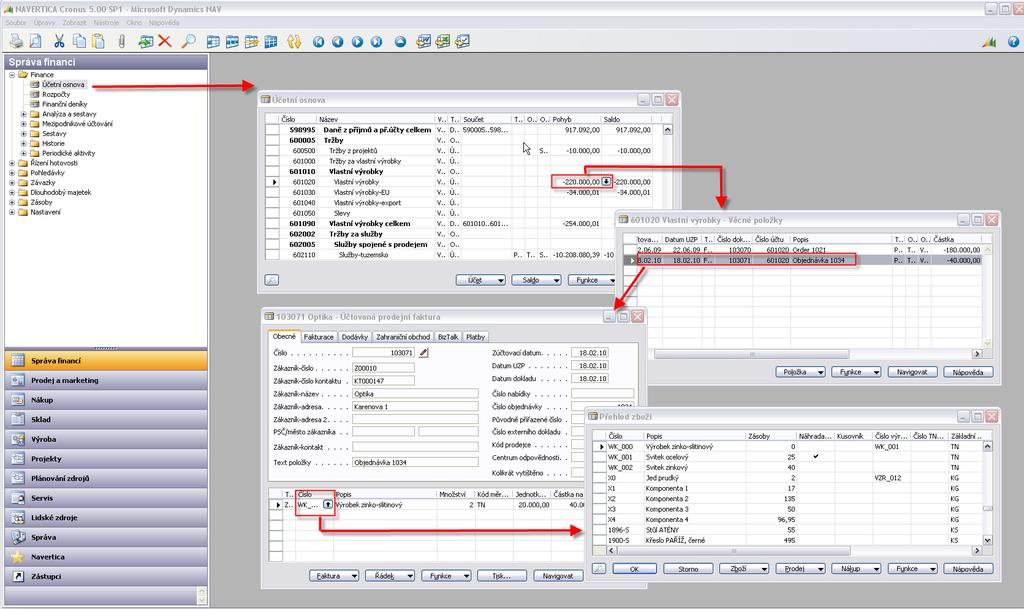Viewport: 1024px width, 609px height.
Task: Switch to Fakturace tab
Action: [319, 337]
